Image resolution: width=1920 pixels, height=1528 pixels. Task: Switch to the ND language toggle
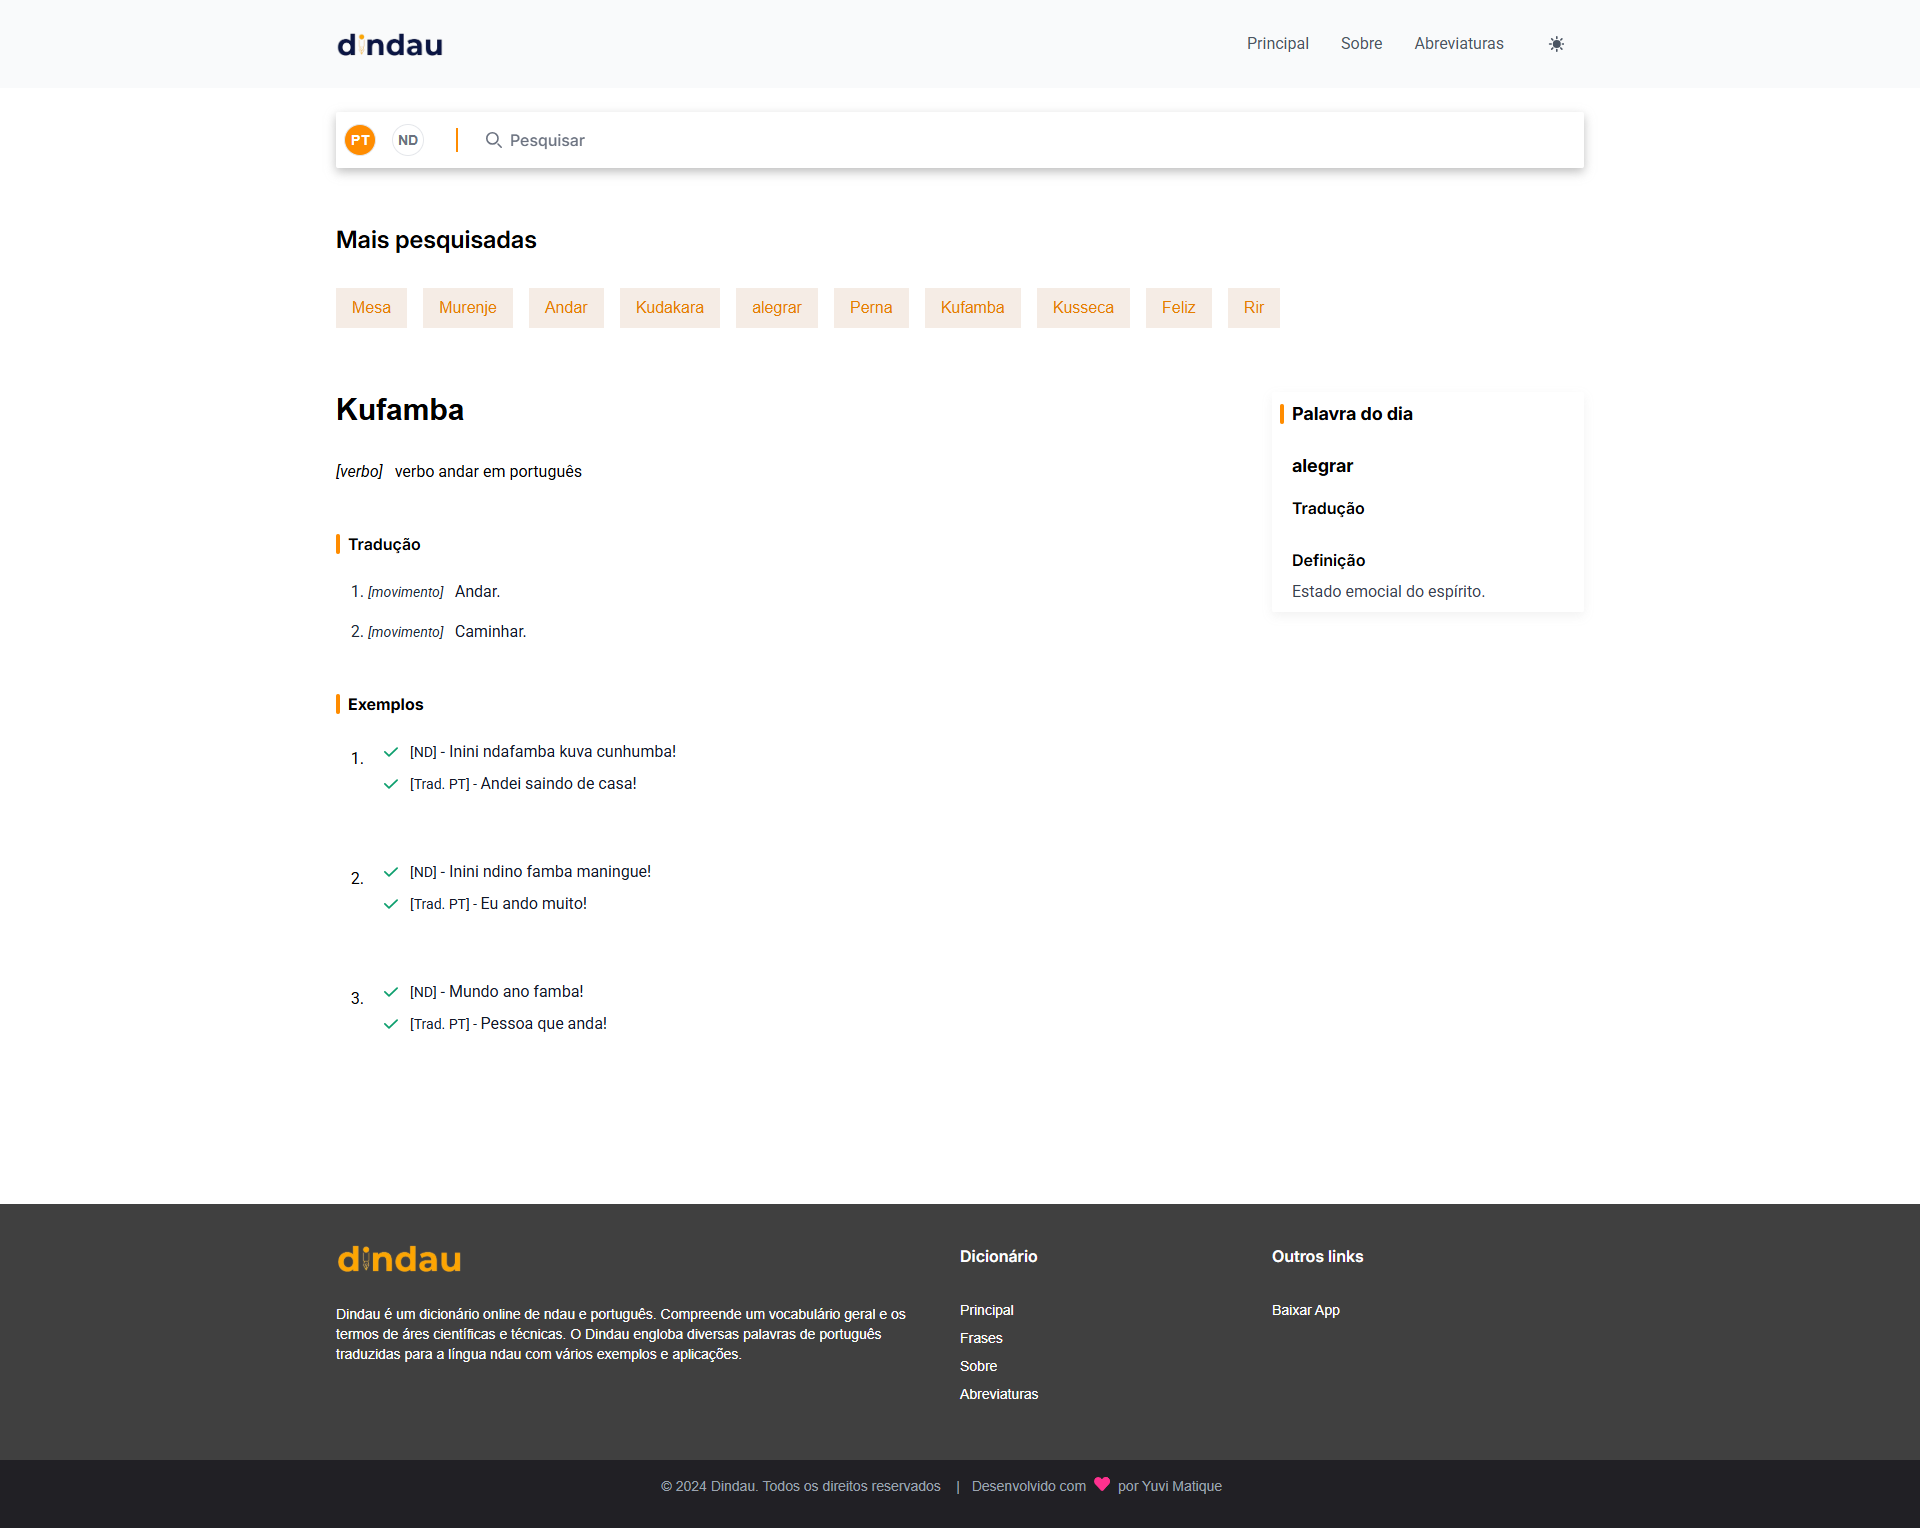click(408, 140)
